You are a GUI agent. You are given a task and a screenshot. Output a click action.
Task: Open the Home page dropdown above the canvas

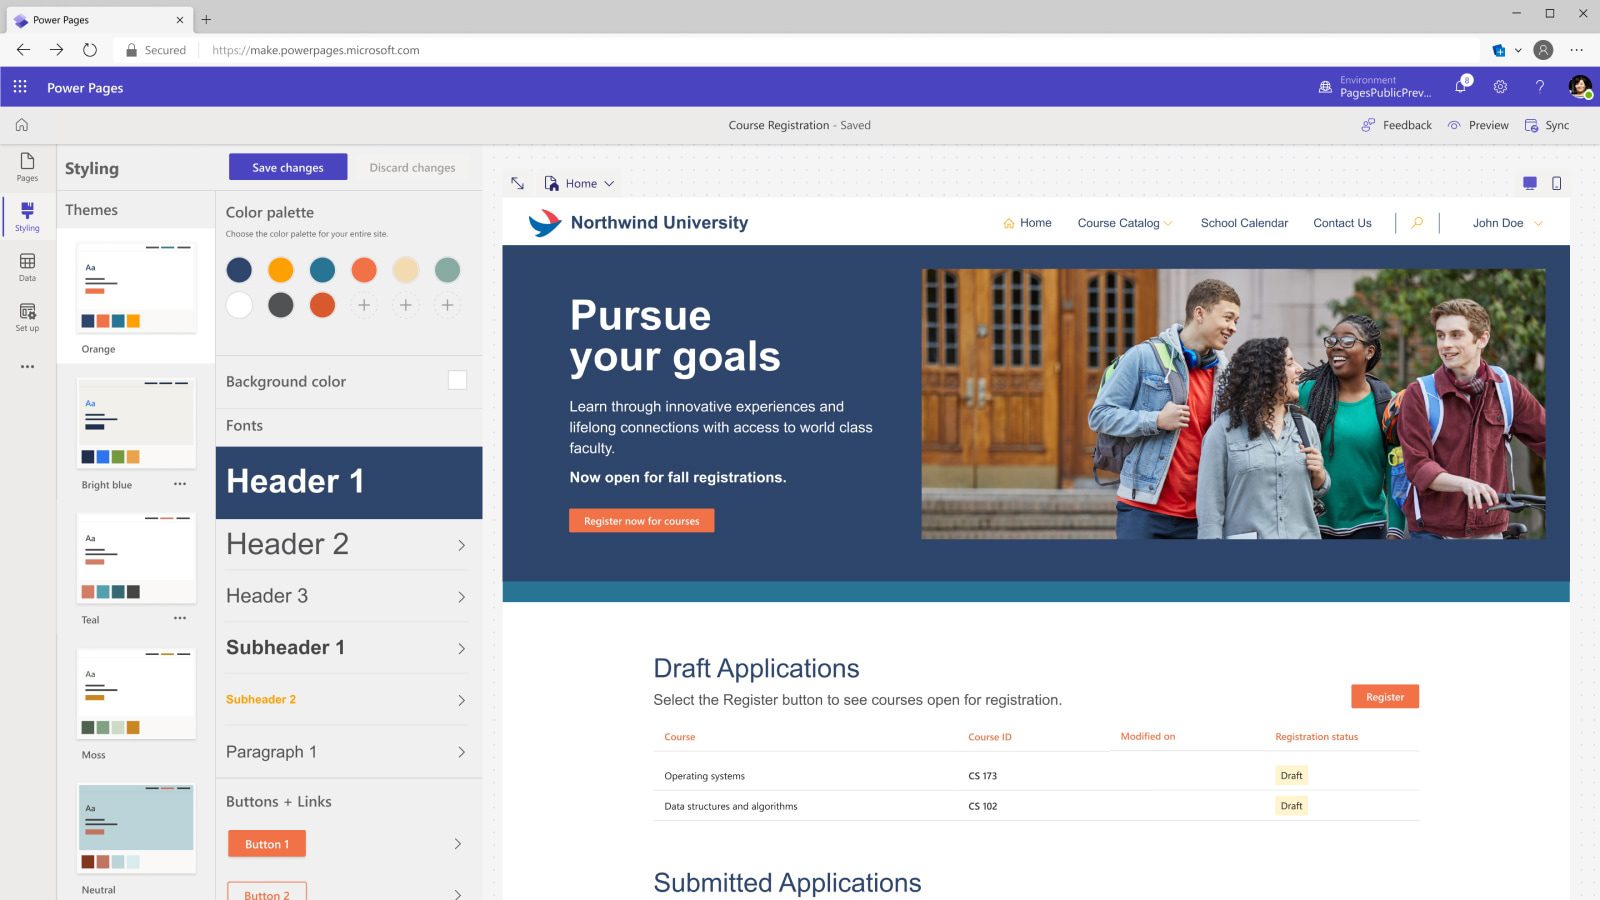pos(582,183)
